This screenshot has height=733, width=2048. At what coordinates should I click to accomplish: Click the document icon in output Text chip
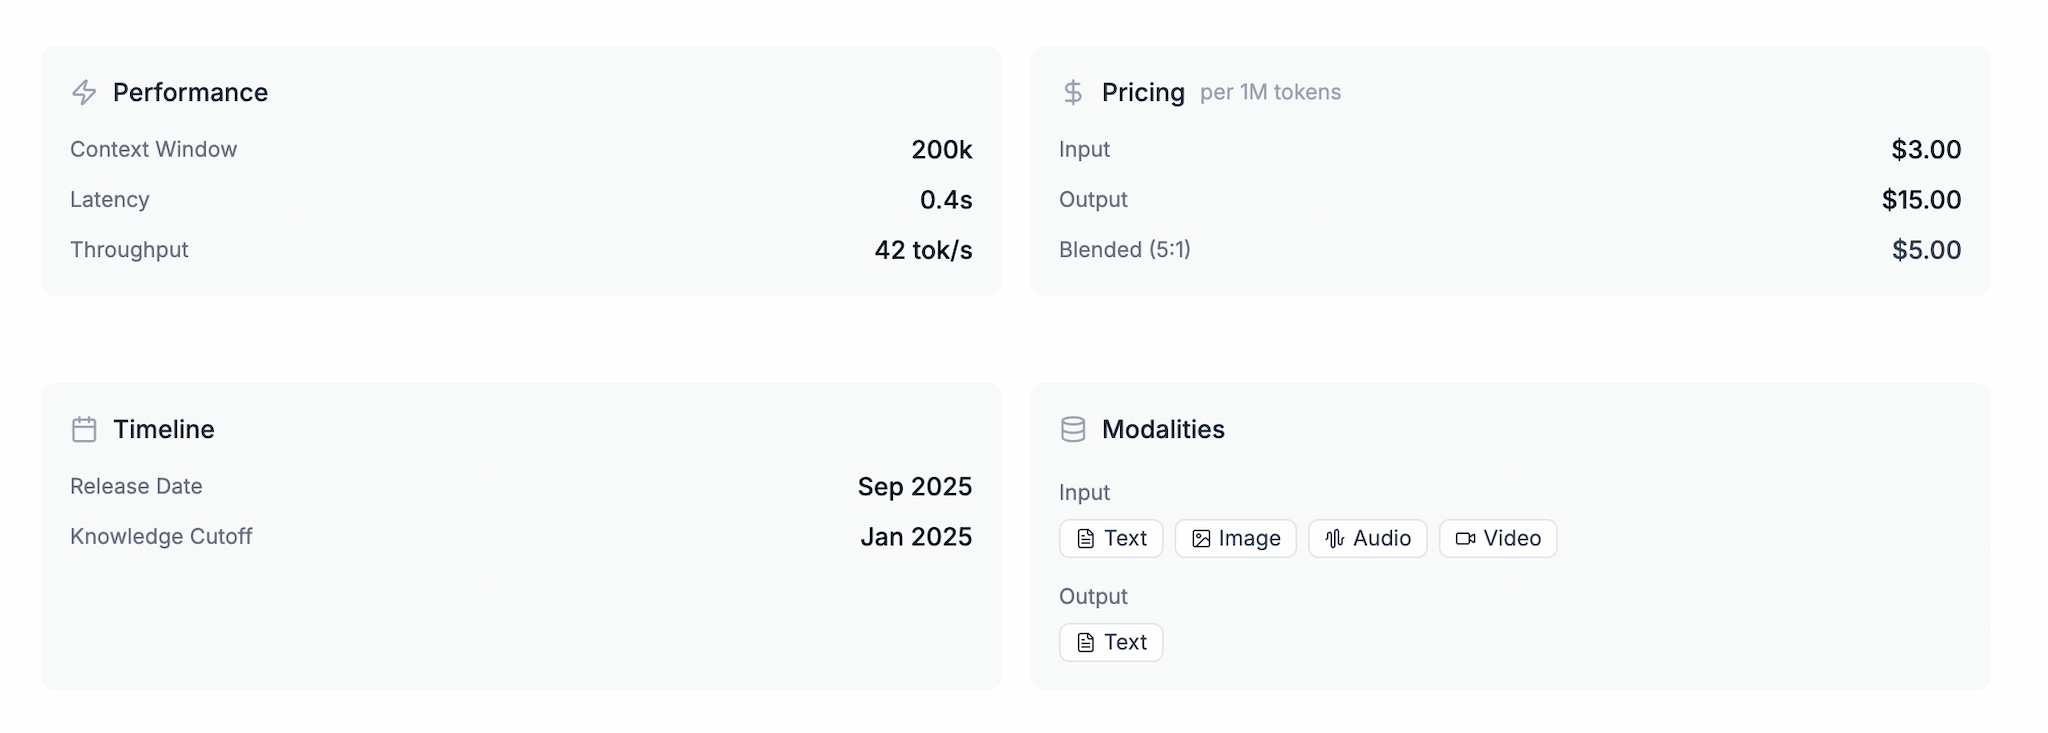(x=1085, y=643)
